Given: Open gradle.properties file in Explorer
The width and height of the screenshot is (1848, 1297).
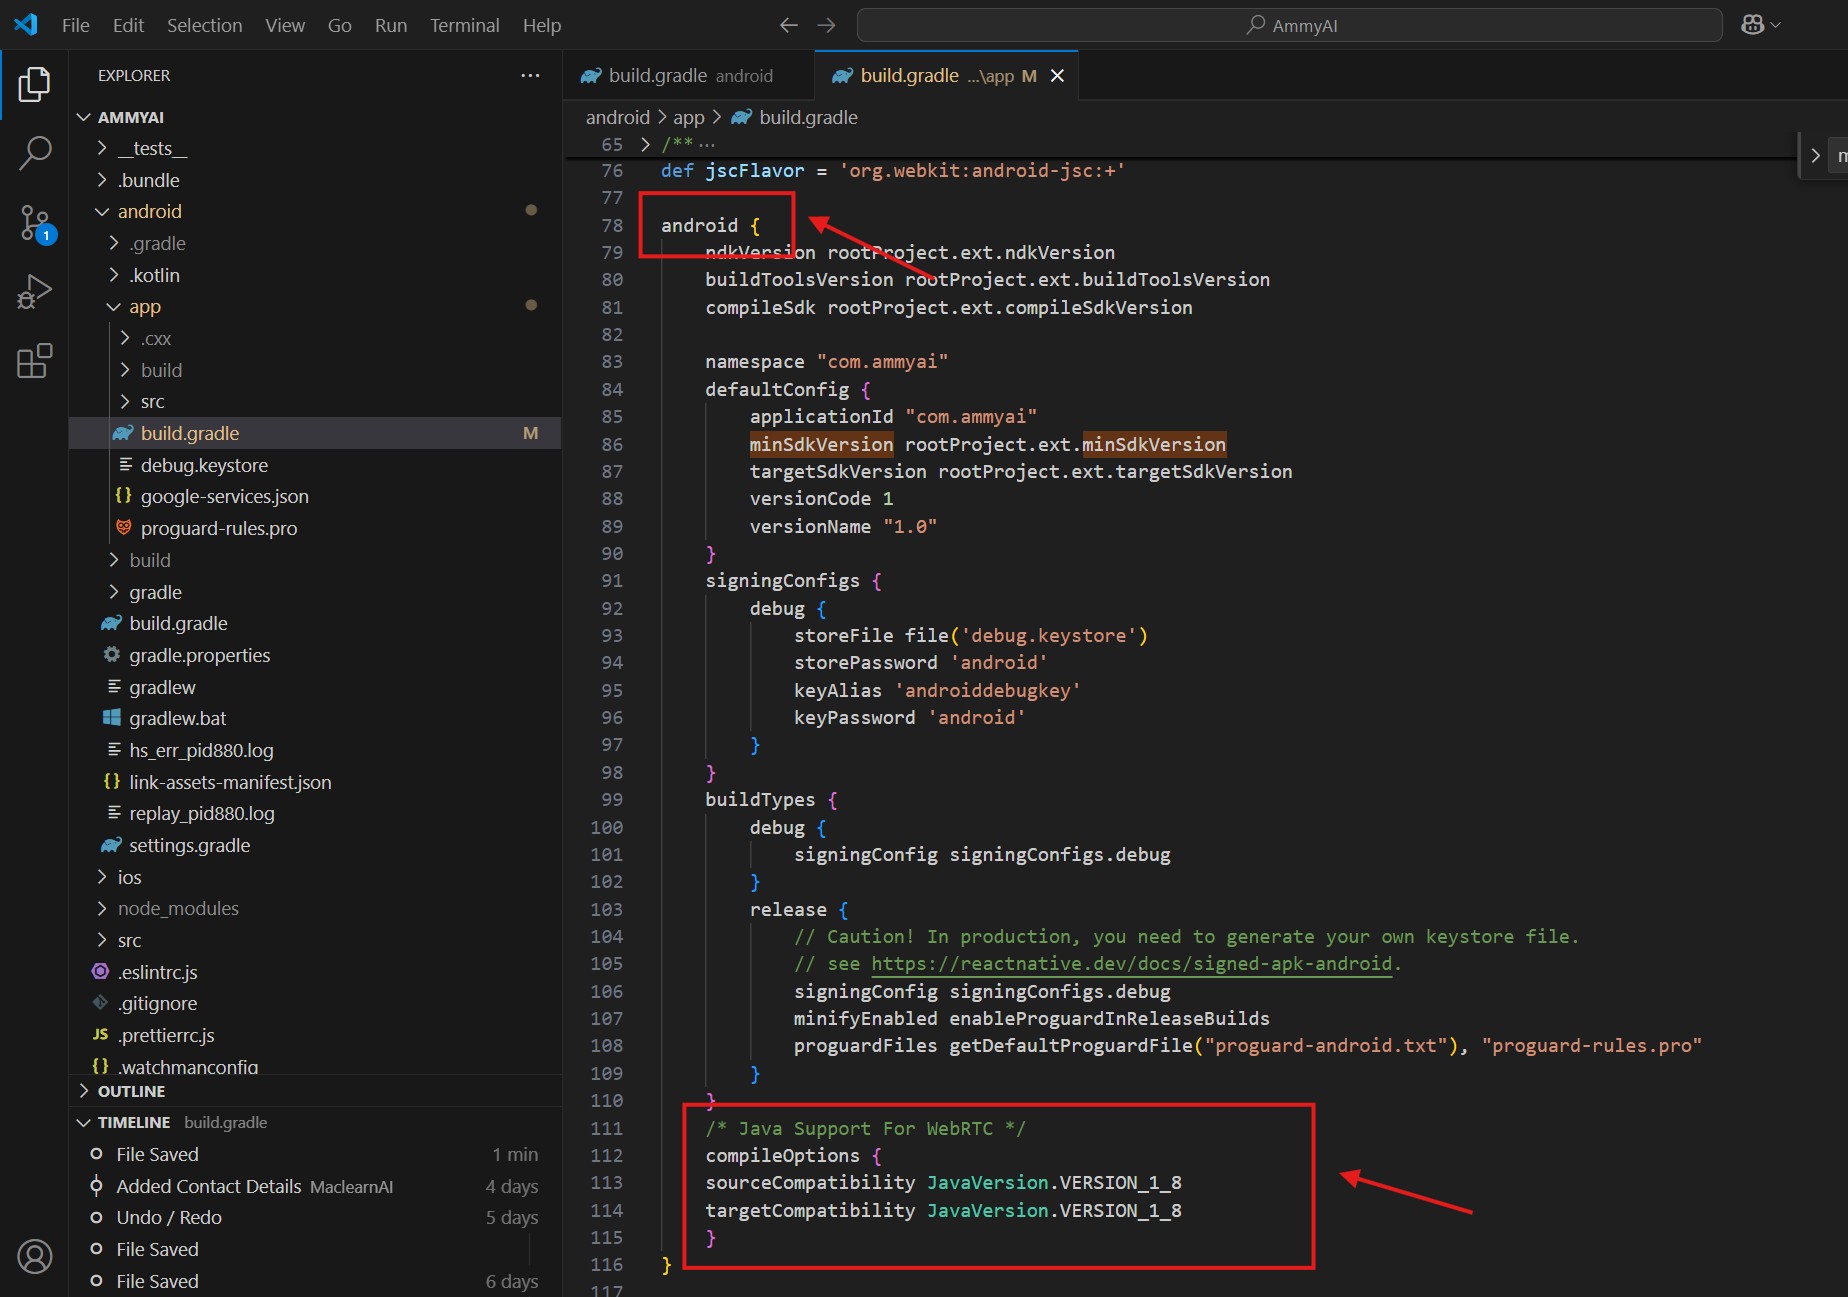Looking at the screenshot, I should 199,655.
